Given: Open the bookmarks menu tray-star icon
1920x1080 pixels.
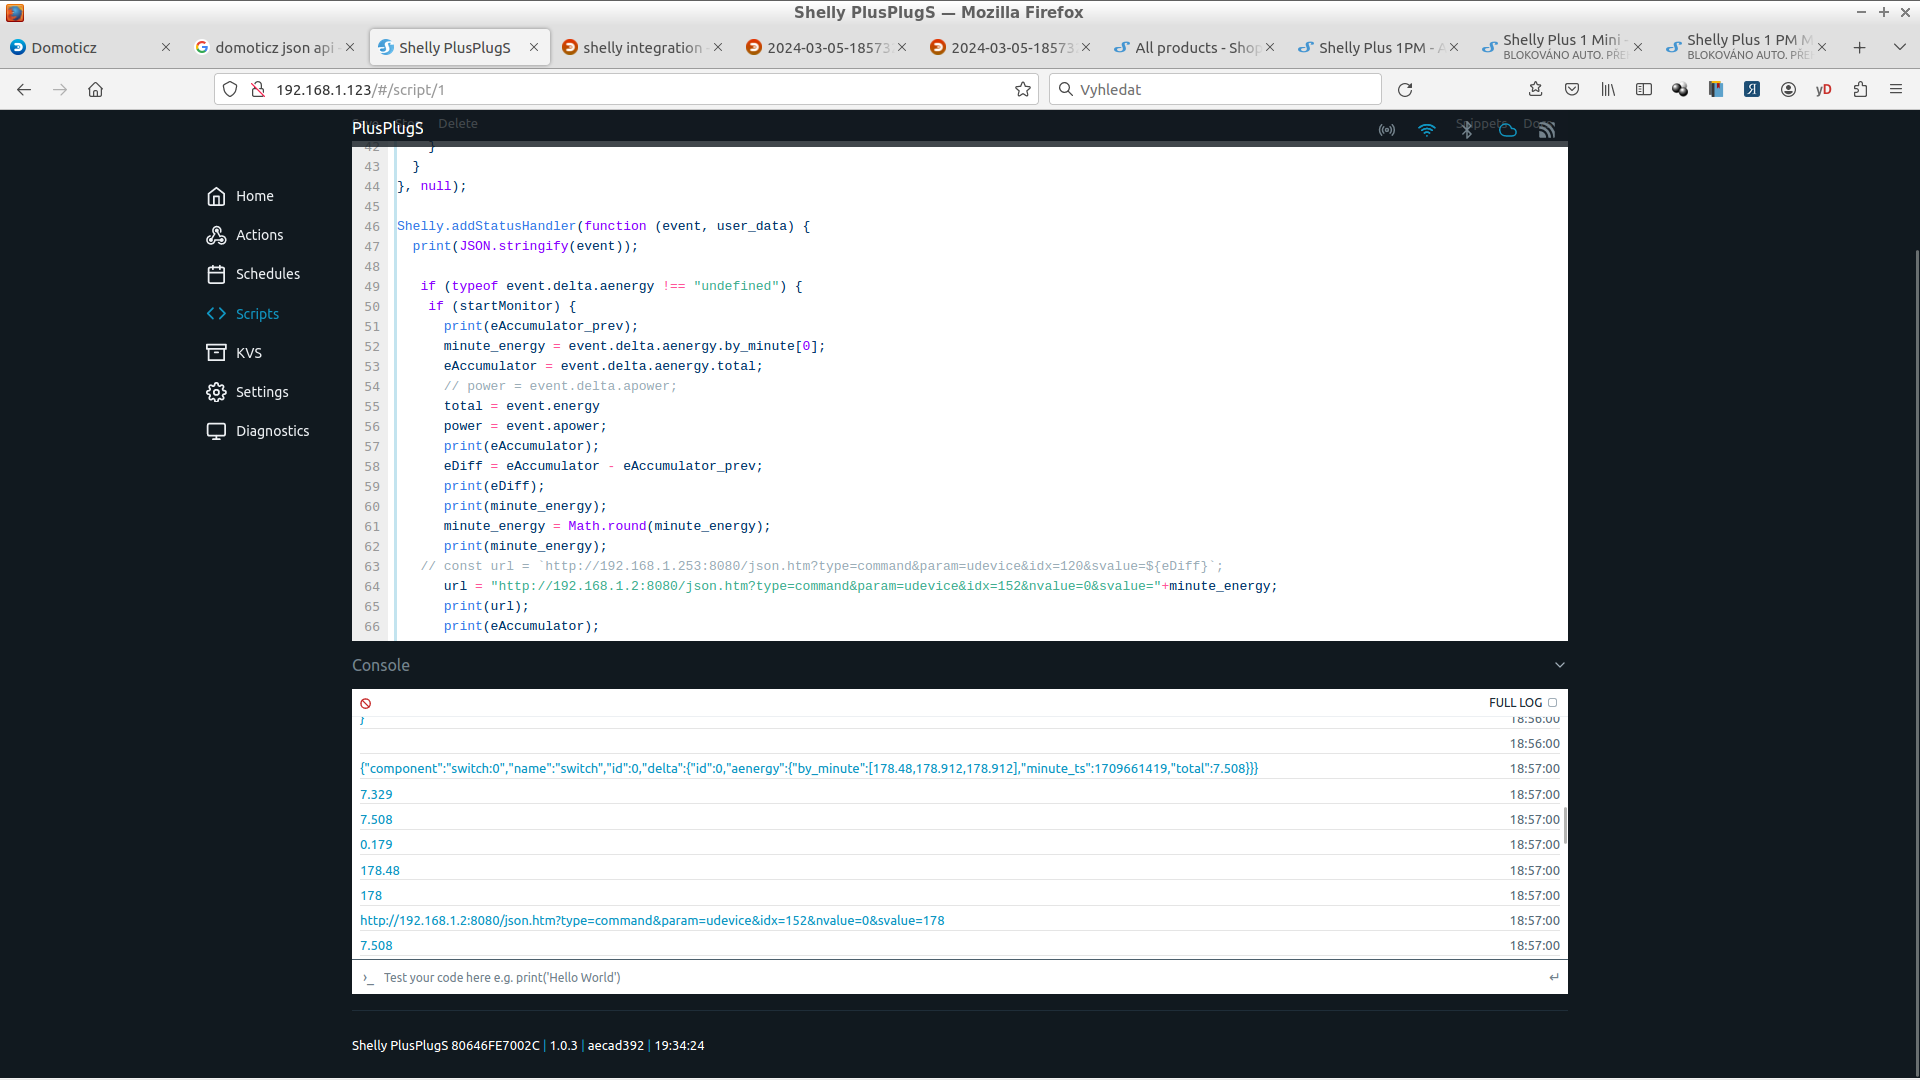Looking at the screenshot, I should tap(1536, 90).
